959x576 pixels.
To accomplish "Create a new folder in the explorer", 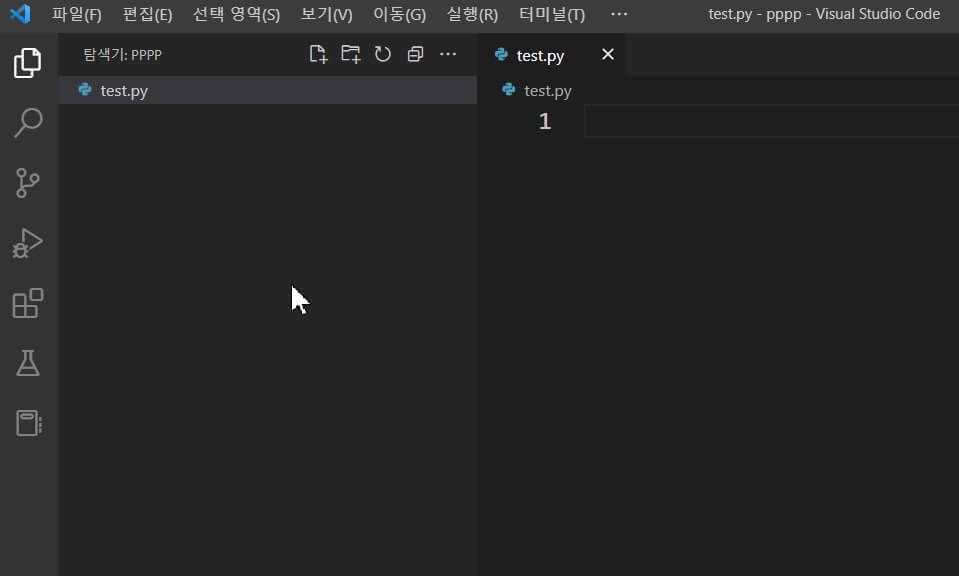I will click(351, 54).
